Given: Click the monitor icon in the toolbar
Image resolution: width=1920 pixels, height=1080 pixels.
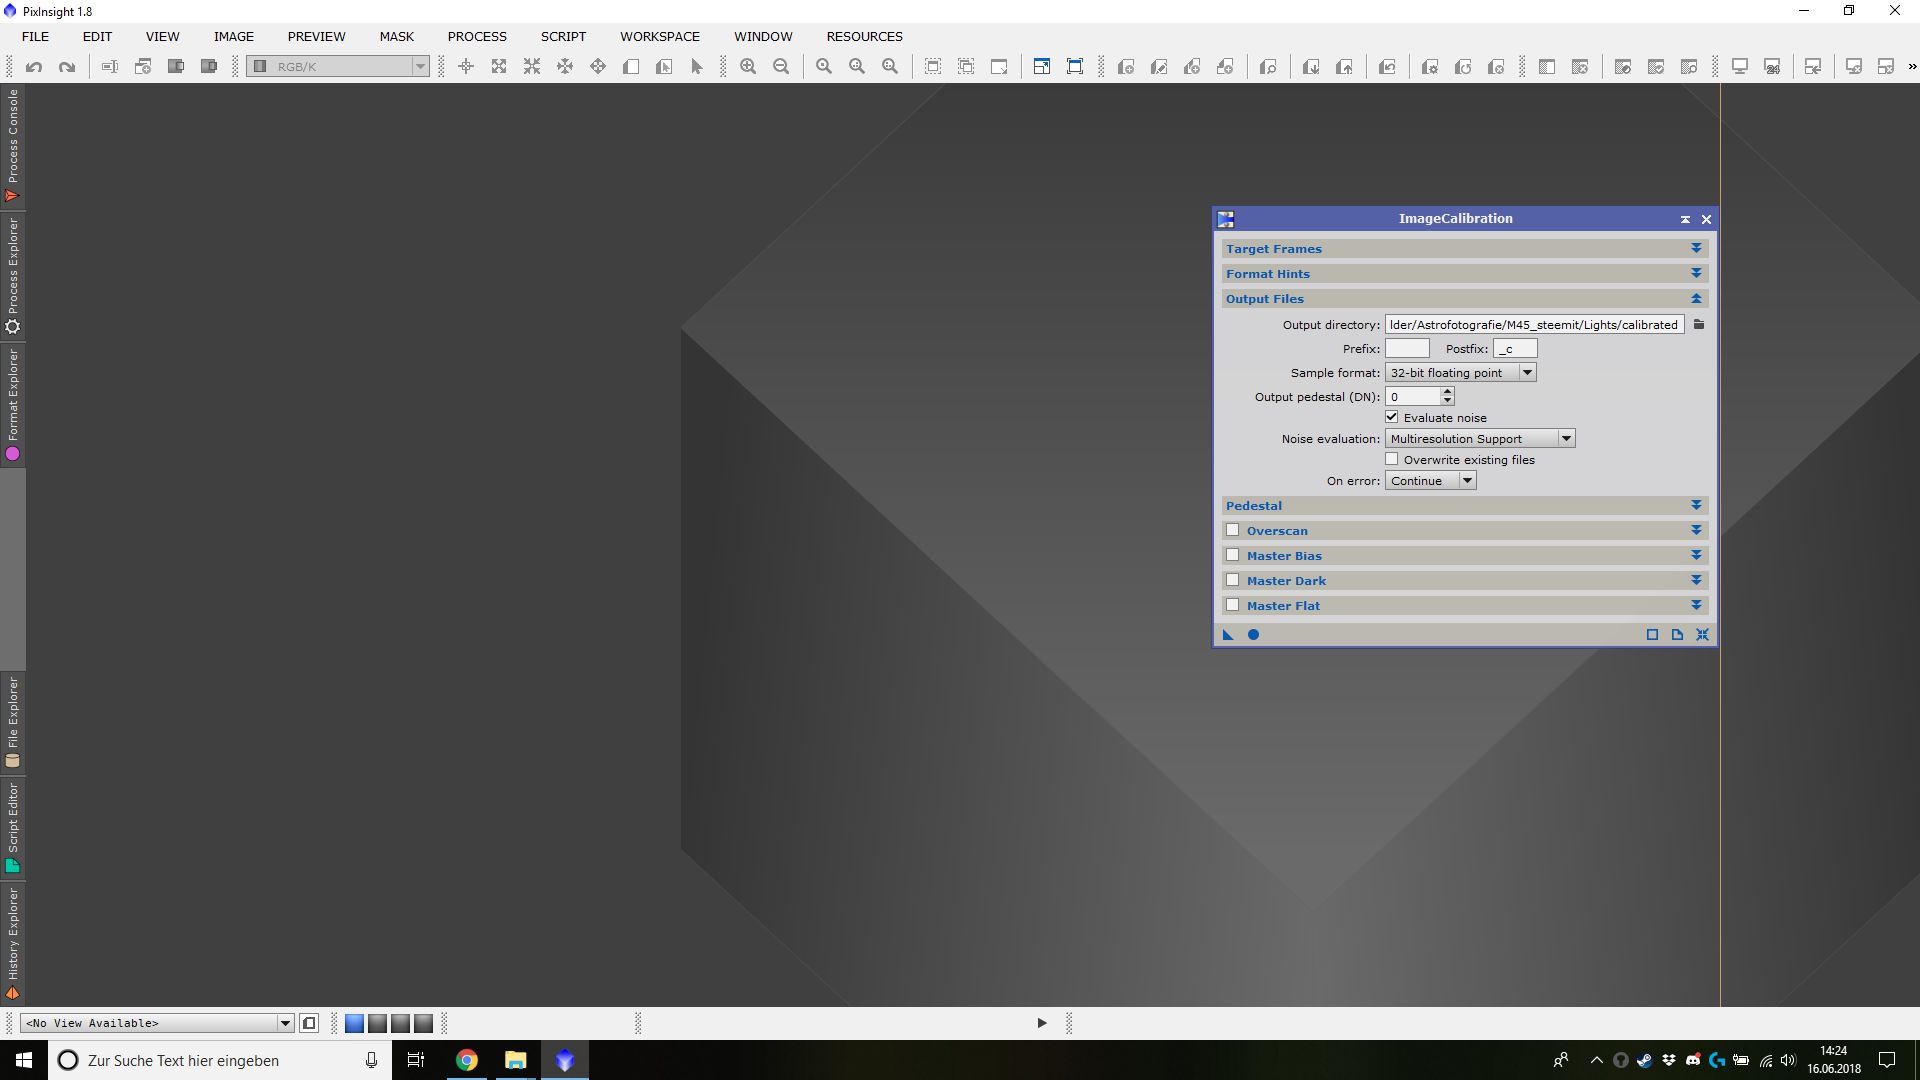Looking at the screenshot, I should [x=1740, y=67].
